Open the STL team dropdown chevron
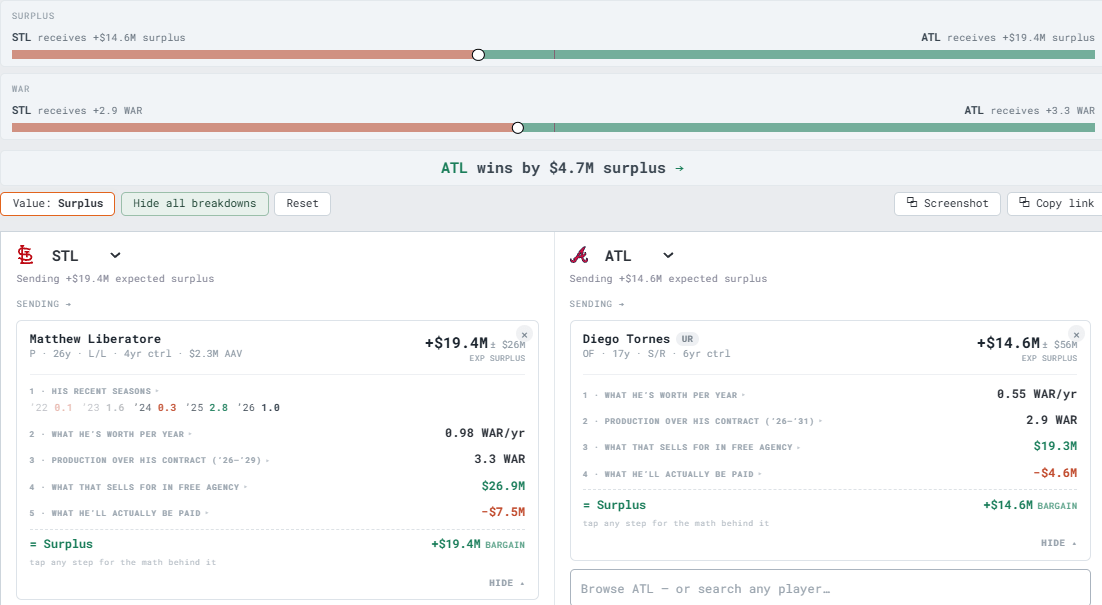 pyautogui.click(x=115, y=255)
